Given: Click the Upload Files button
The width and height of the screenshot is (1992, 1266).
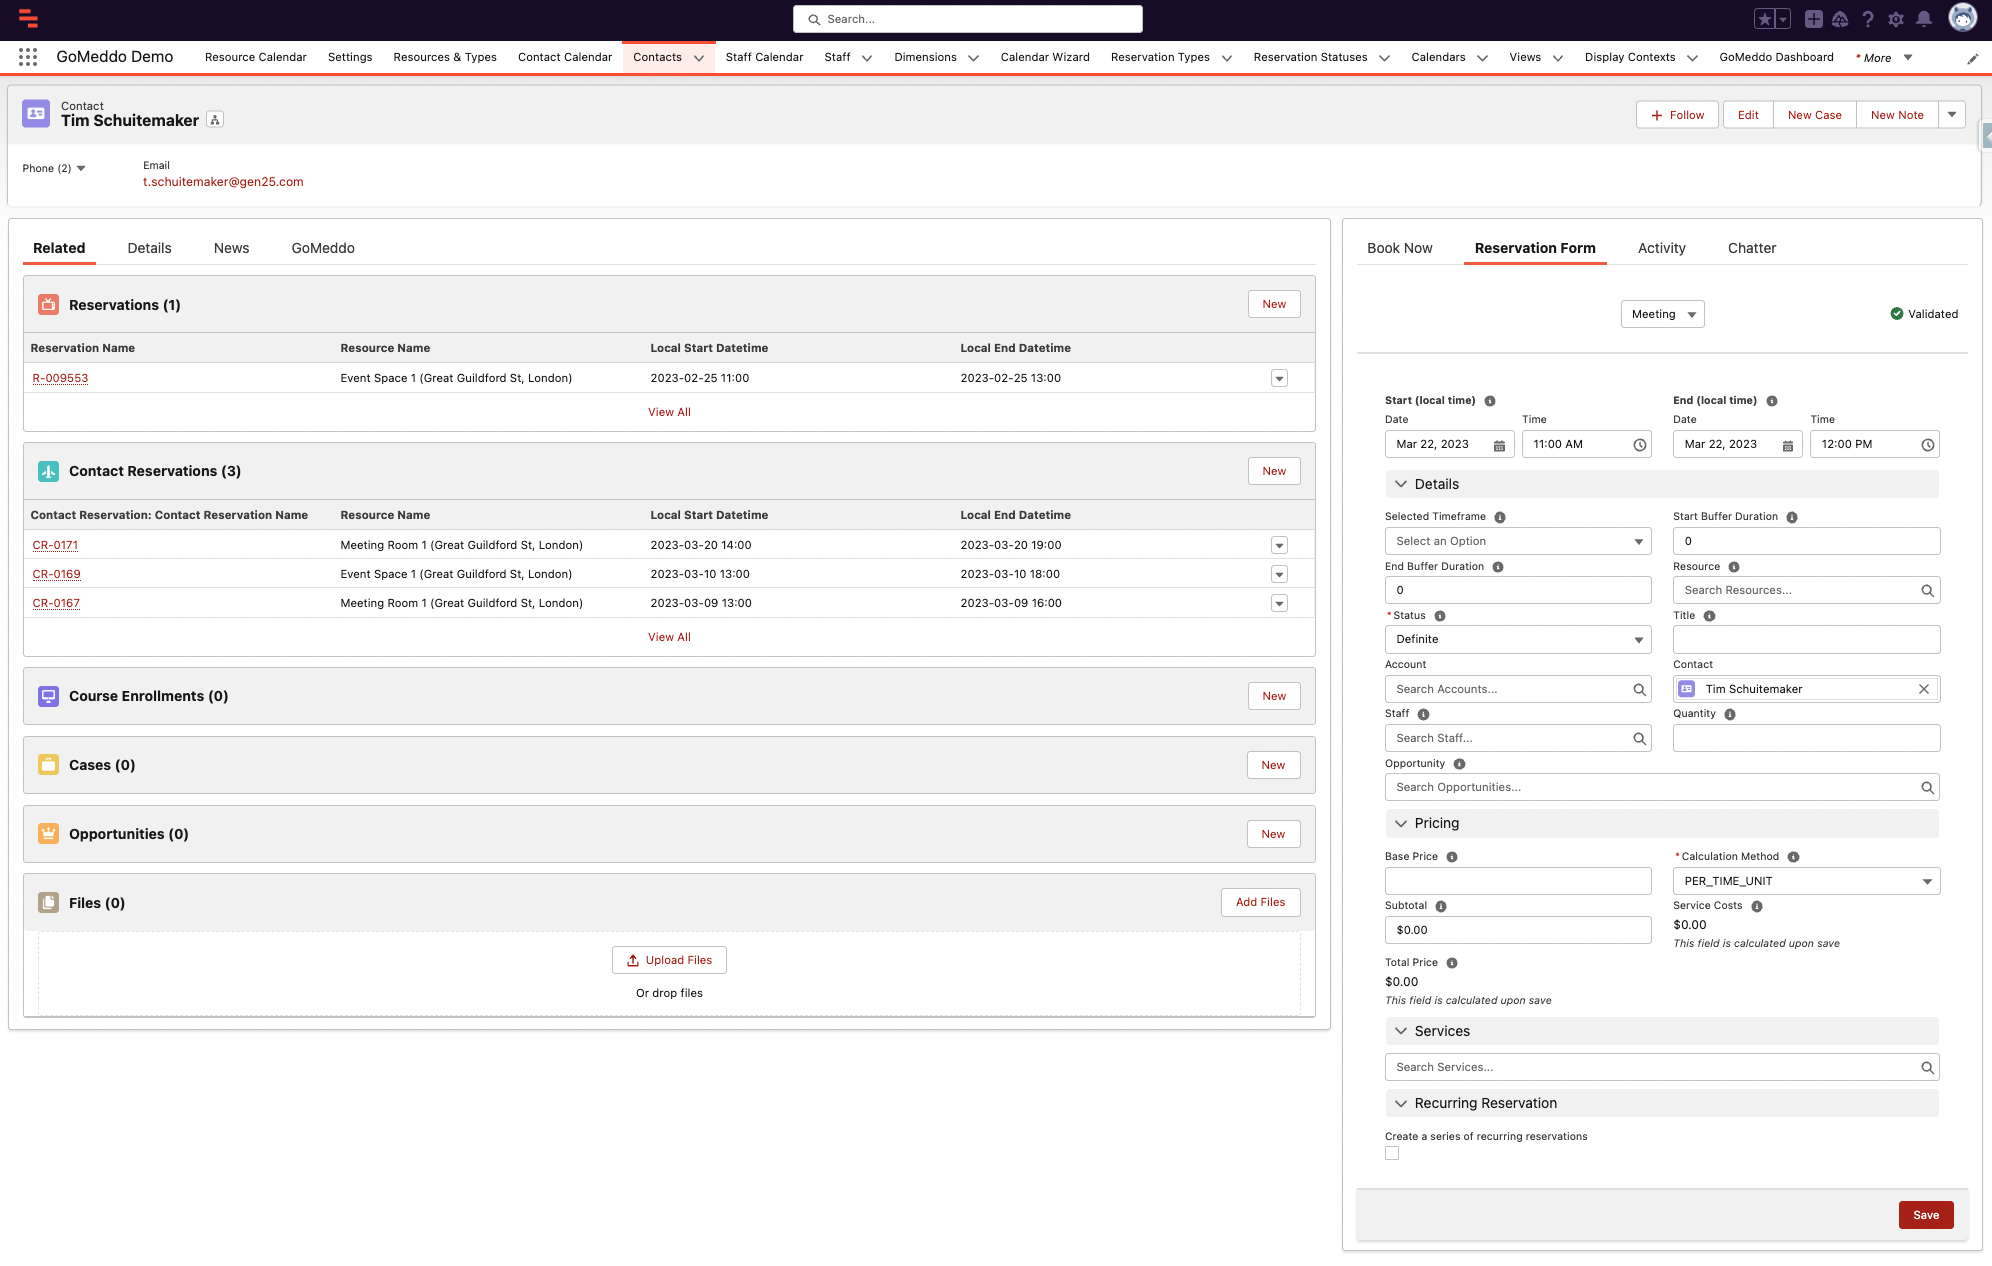Looking at the screenshot, I should click(669, 960).
